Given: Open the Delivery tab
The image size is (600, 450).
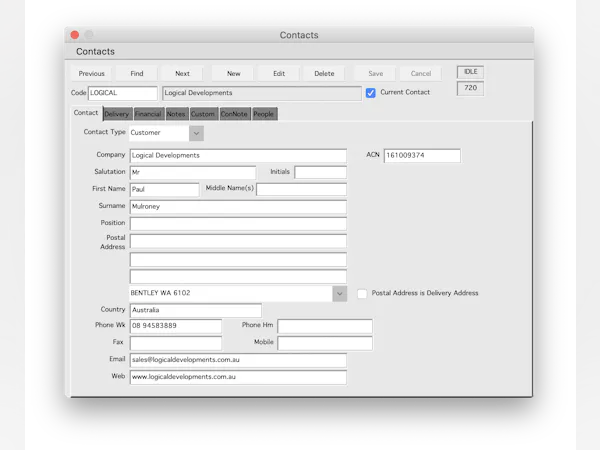Looking at the screenshot, I should [118, 114].
